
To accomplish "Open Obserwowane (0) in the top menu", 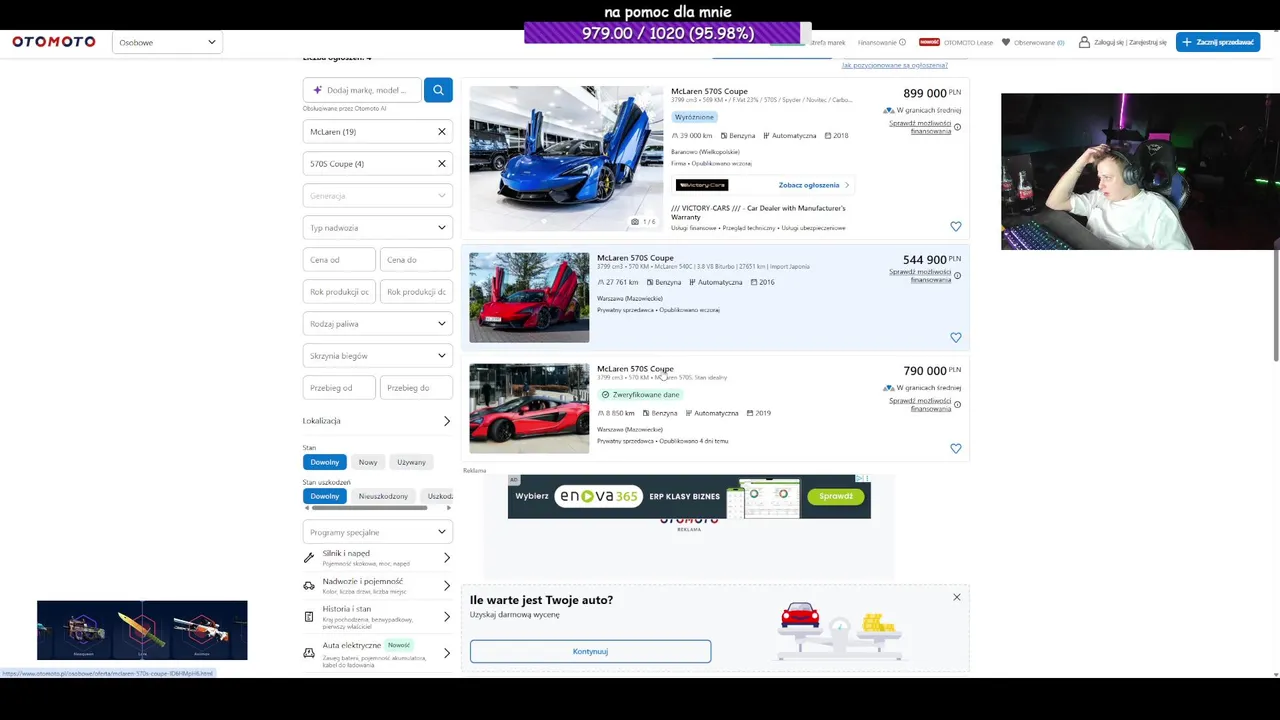I will pos(1039,42).
